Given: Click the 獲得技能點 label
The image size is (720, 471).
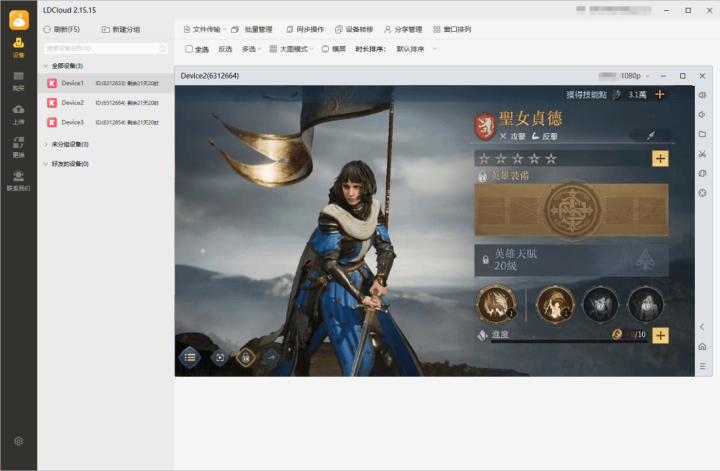Looking at the screenshot, I should tap(586, 95).
